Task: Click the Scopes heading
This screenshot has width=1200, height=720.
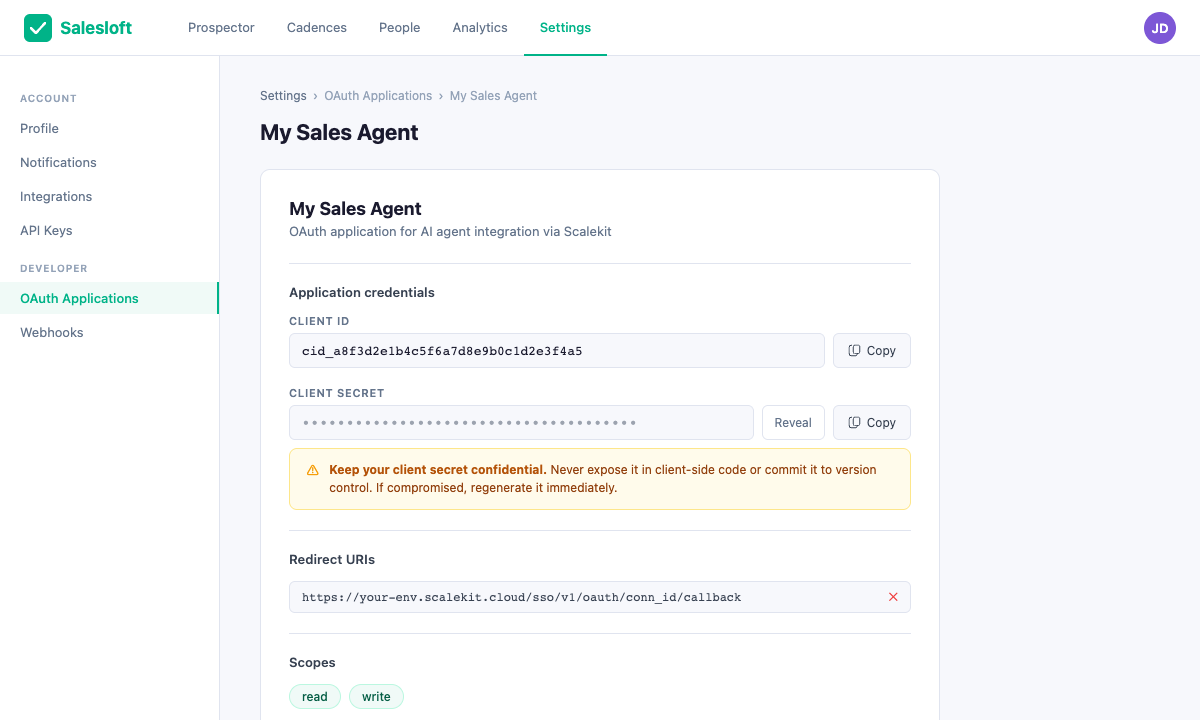Action: 312,663
